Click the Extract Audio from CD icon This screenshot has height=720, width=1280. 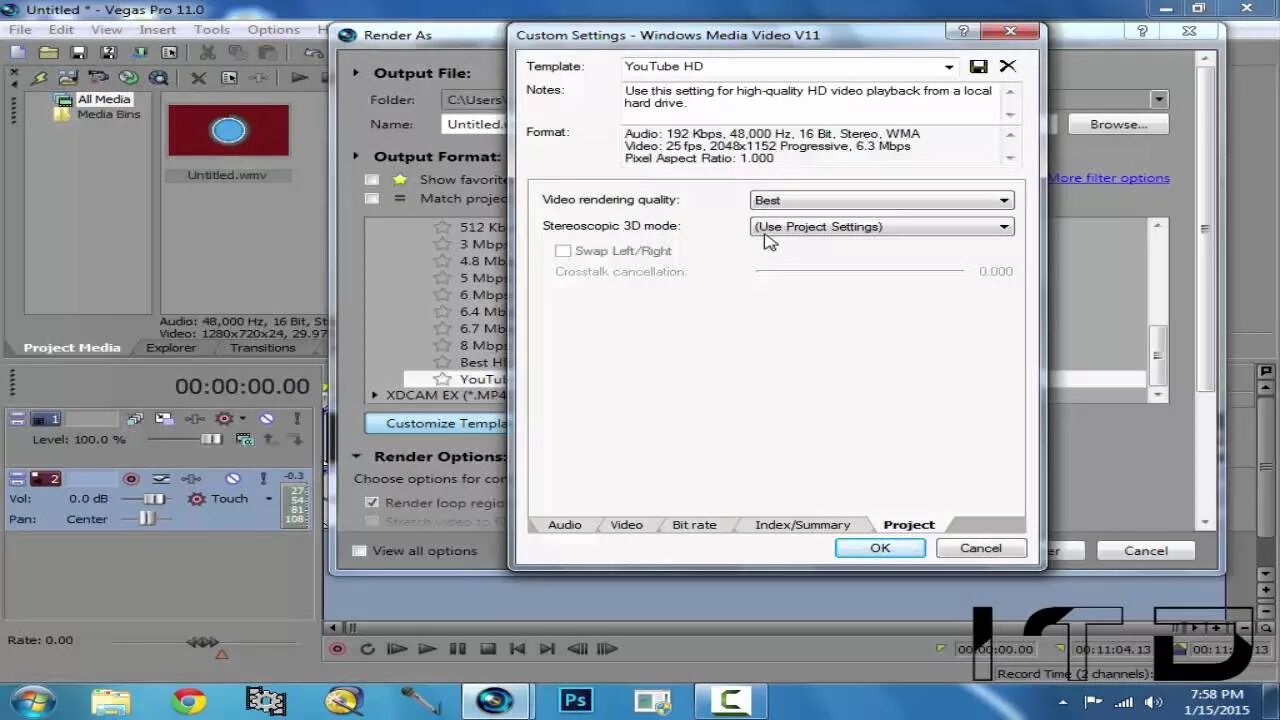[x=129, y=77]
